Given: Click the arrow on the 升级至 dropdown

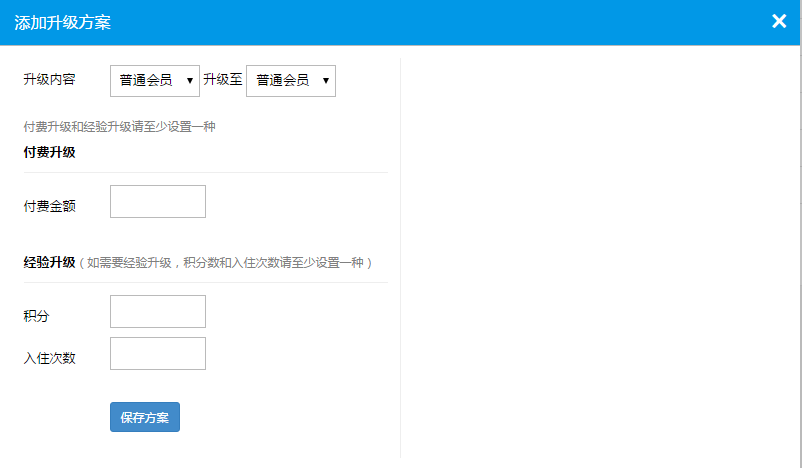Looking at the screenshot, I should tap(326, 81).
